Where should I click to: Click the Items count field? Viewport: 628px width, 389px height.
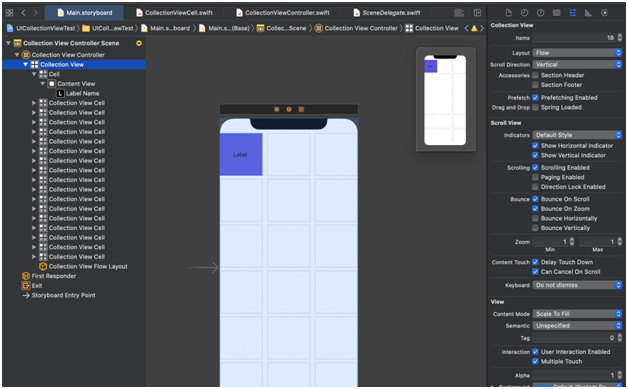tap(574, 38)
